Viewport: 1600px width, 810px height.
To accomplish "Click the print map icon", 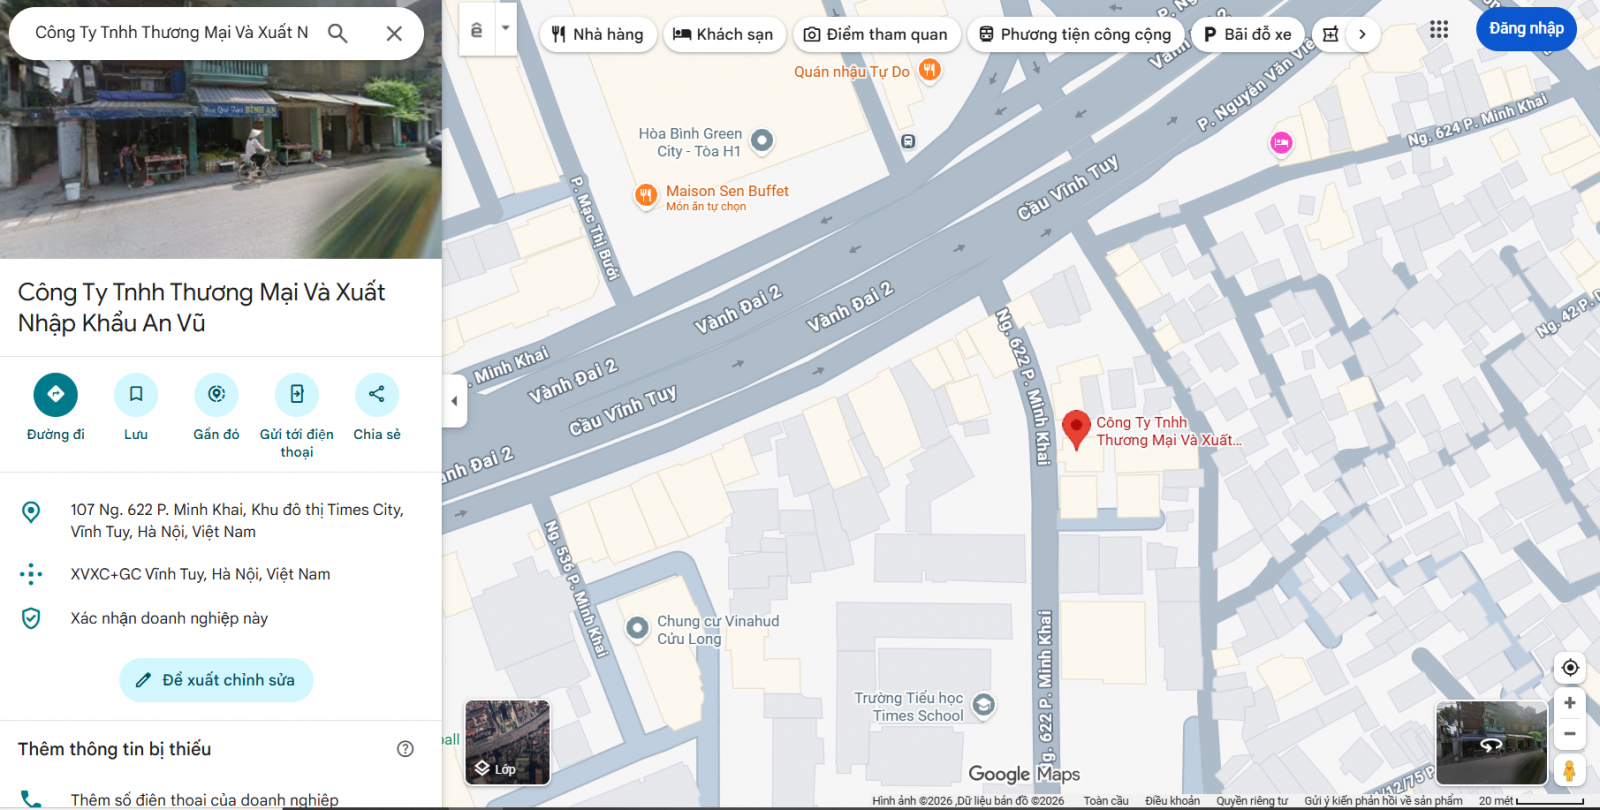I will pos(477,31).
